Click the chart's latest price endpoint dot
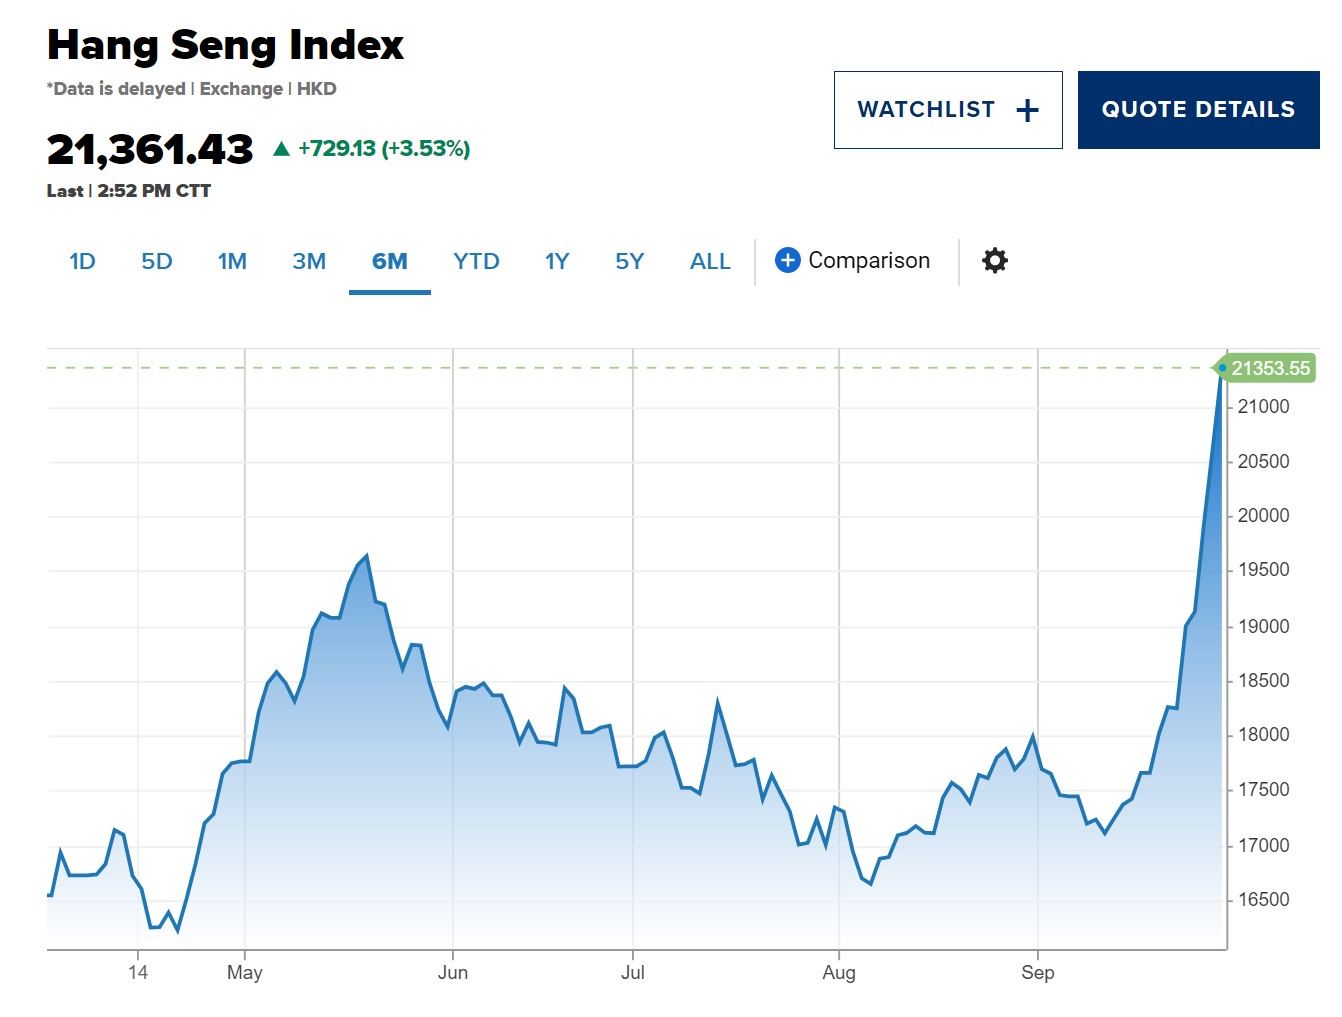The height and width of the screenshot is (1017, 1342). [x=1222, y=368]
